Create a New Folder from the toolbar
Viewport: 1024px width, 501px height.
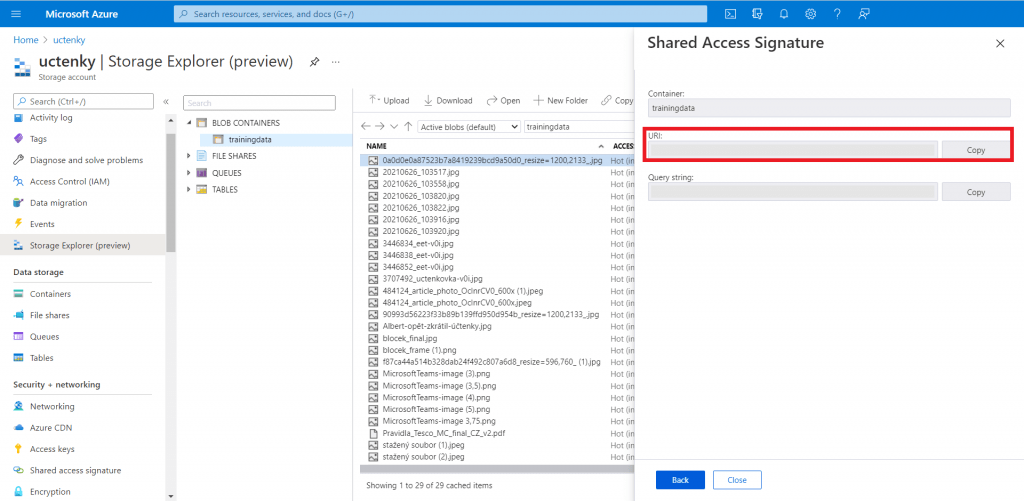point(561,100)
